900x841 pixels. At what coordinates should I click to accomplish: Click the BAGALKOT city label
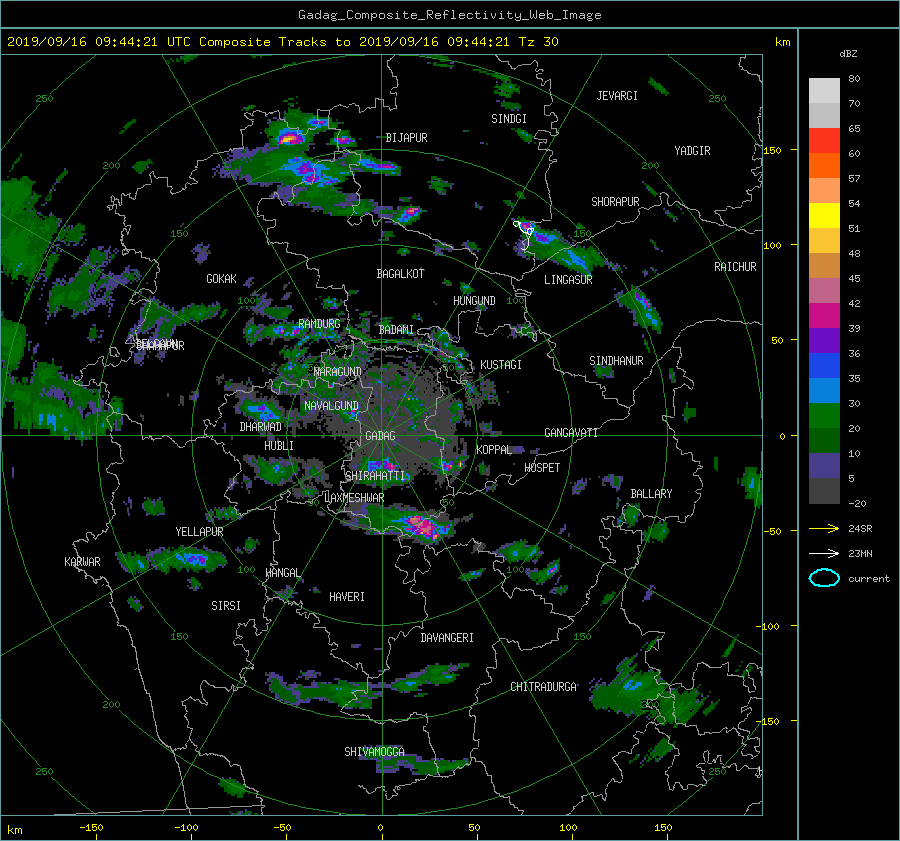tap(401, 274)
